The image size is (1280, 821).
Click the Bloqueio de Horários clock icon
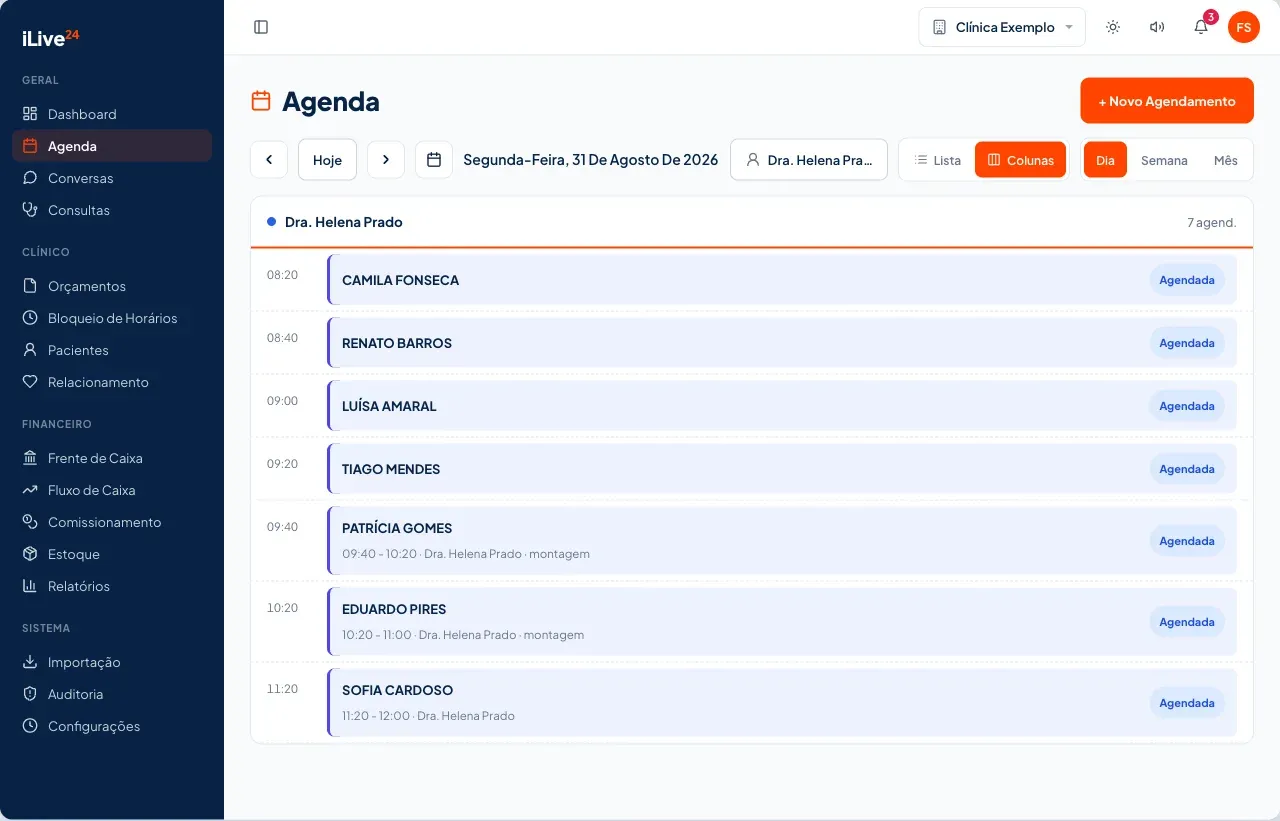click(30, 318)
